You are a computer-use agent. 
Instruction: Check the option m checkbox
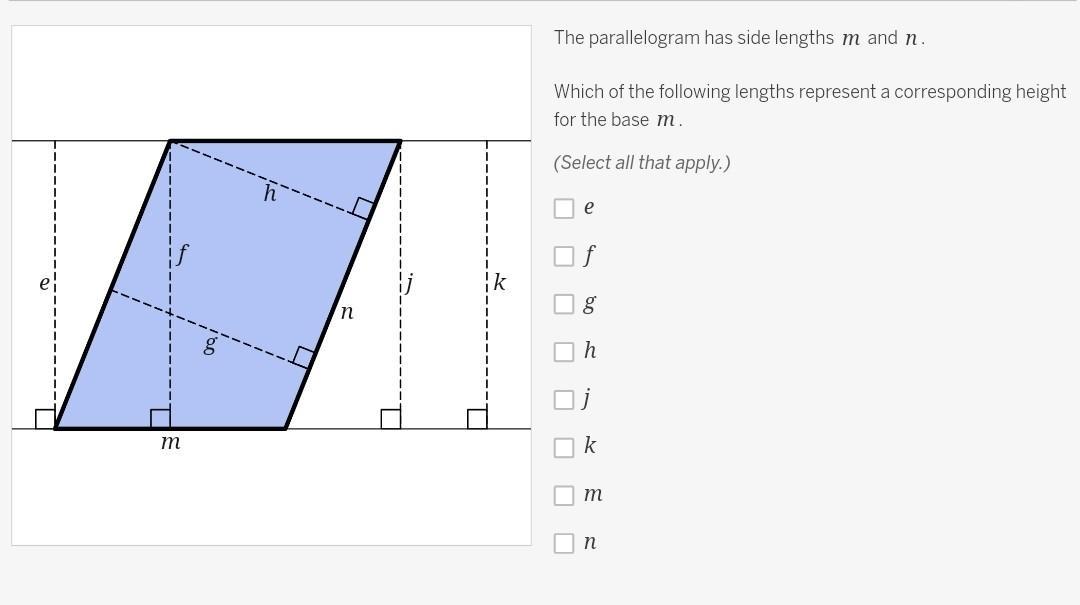[563, 495]
